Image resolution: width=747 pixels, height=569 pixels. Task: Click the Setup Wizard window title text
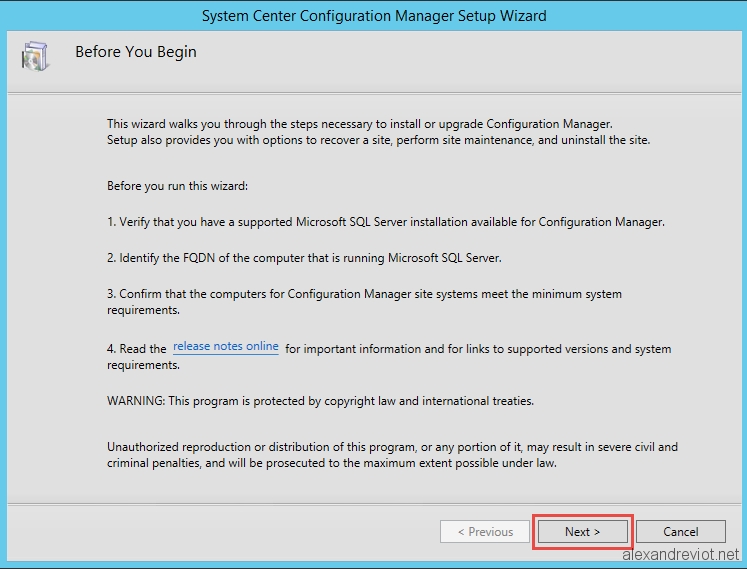pos(374,16)
